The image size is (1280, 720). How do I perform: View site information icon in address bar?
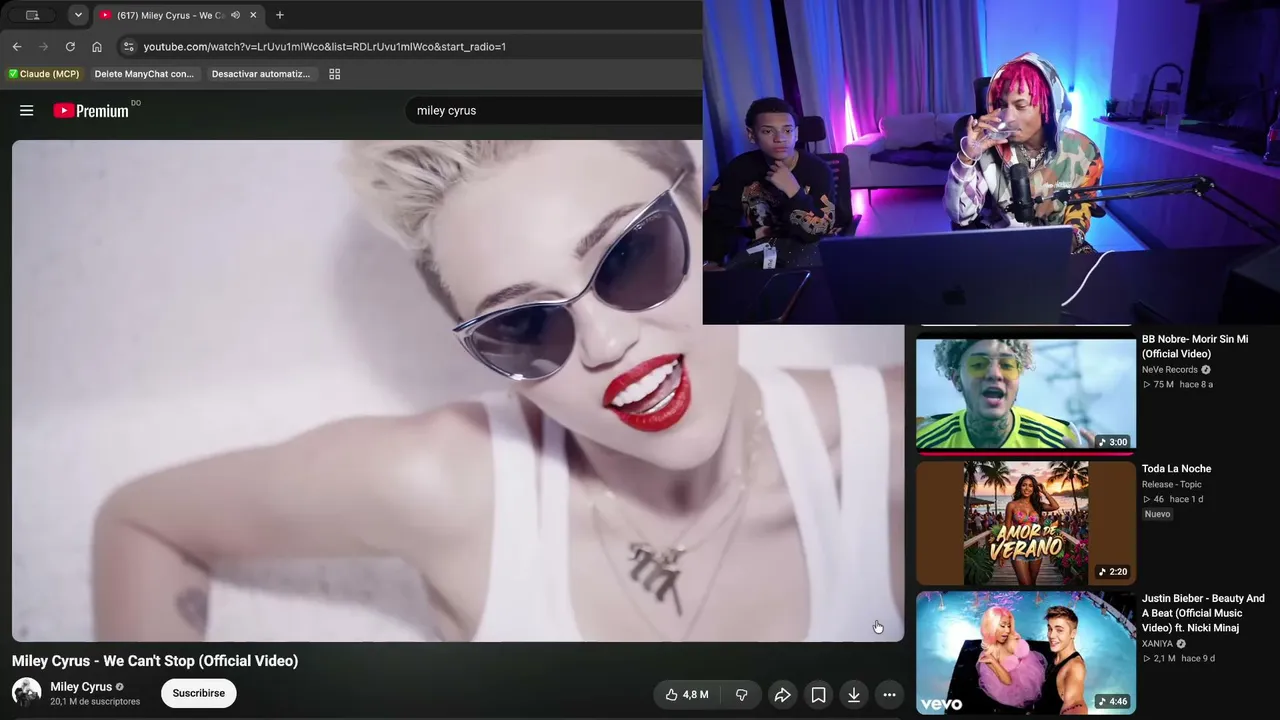[128, 47]
